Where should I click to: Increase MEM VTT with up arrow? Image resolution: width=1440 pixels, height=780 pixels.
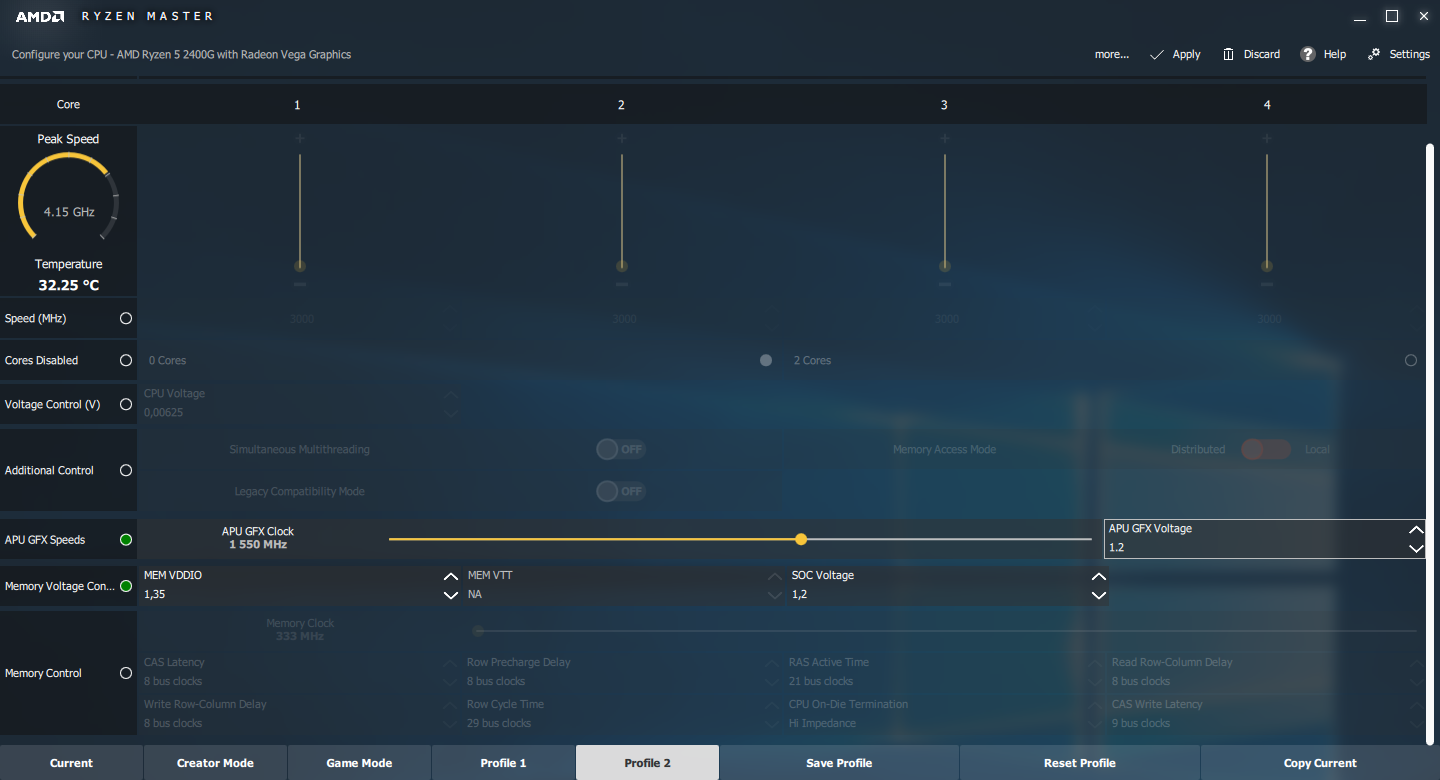[x=775, y=576]
